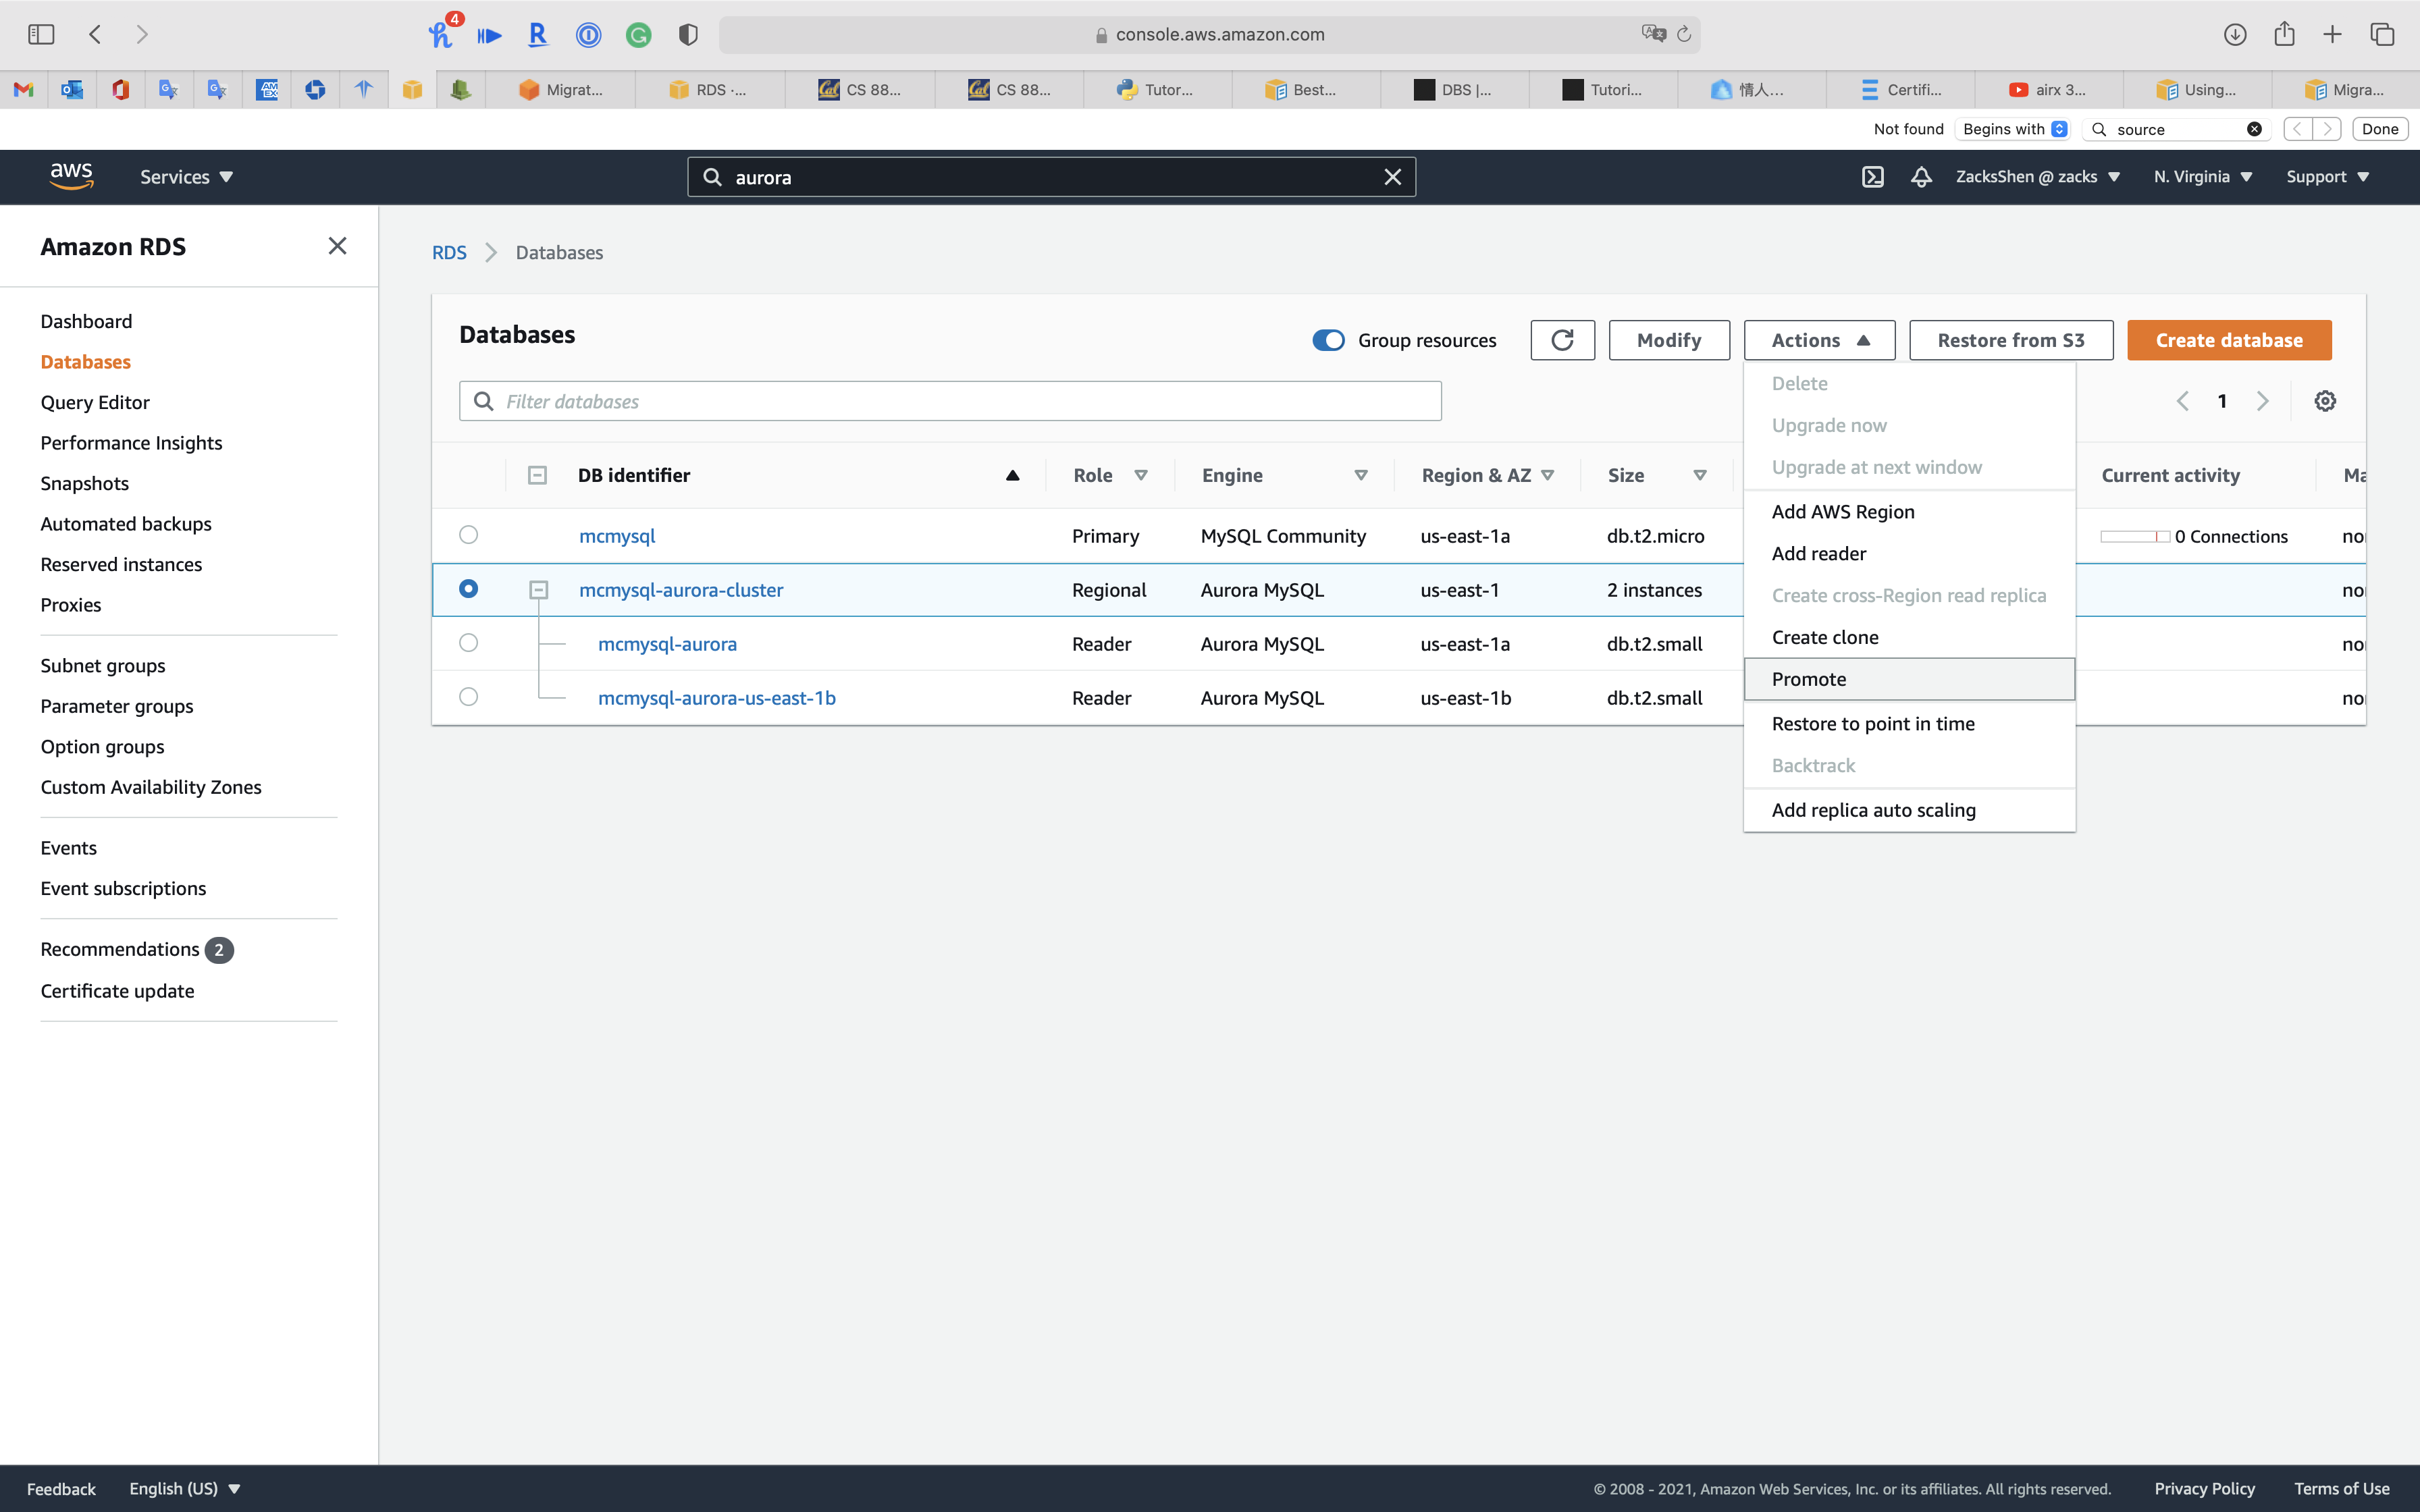Click Safari downloads icon

coord(2235,34)
